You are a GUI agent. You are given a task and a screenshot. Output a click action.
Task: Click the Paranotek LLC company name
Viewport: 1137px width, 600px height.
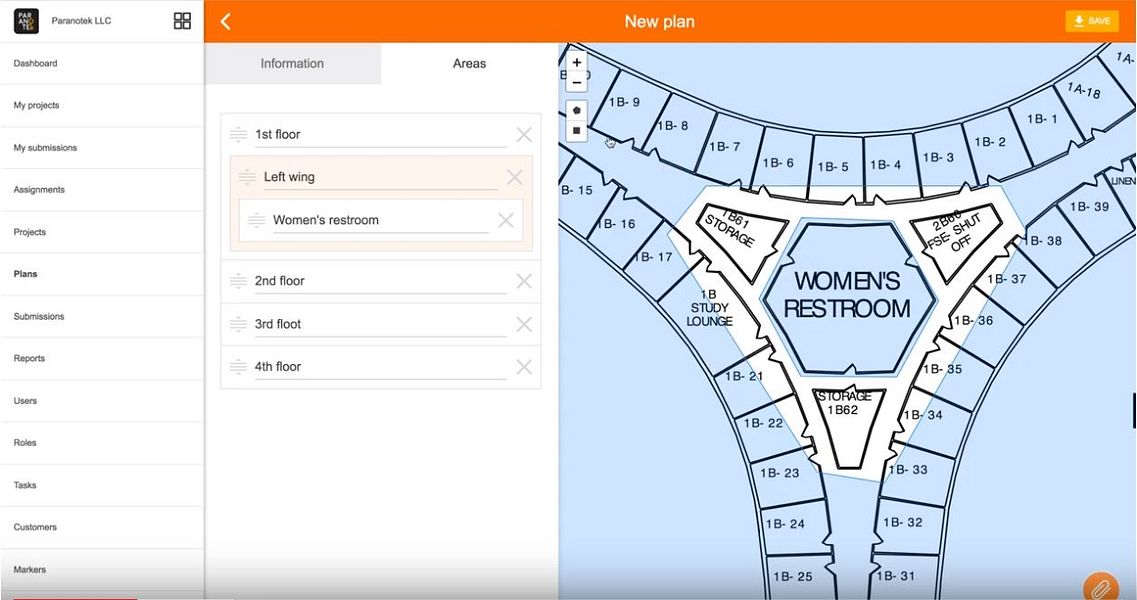point(81,21)
